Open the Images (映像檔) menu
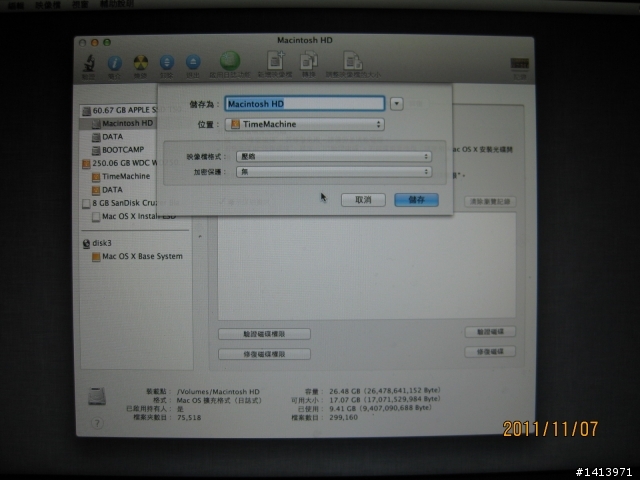 (48, 5)
